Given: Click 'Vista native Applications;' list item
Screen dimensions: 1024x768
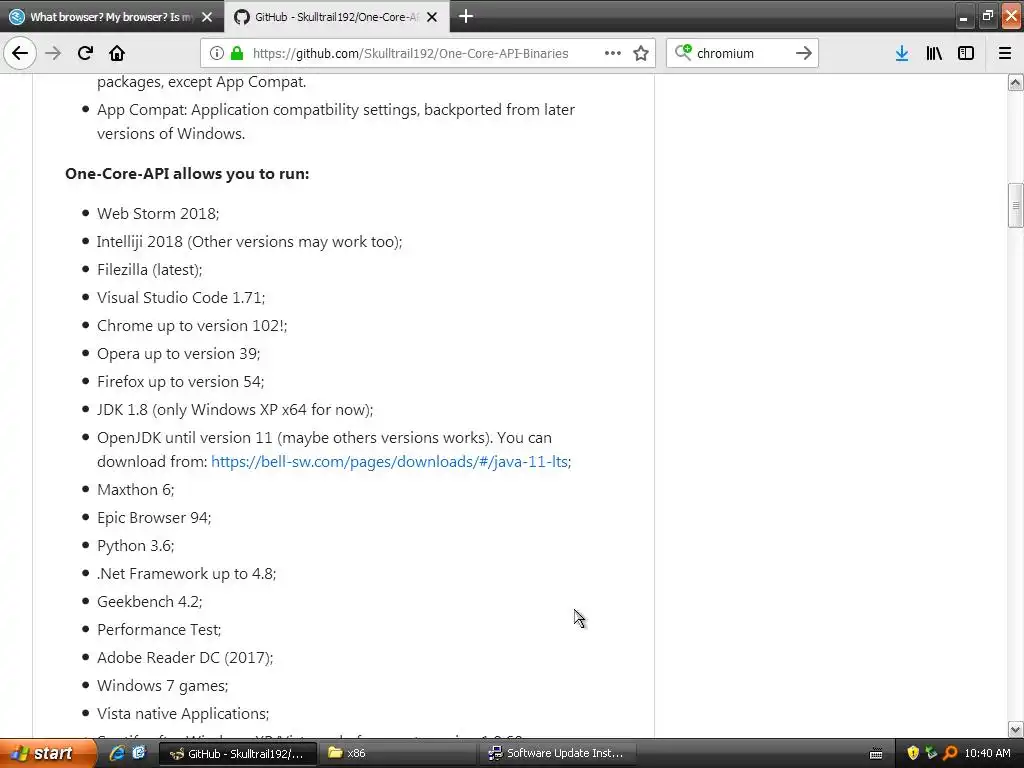Looking at the screenshot, I should click(183, 714).
